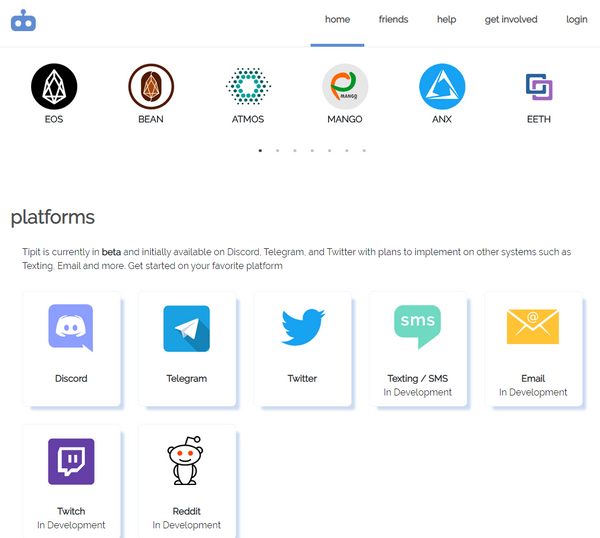The width and height of the screenshot is (600, 538).
Task: Jump to the fourth carousel page dot
Action: (312, 150)
